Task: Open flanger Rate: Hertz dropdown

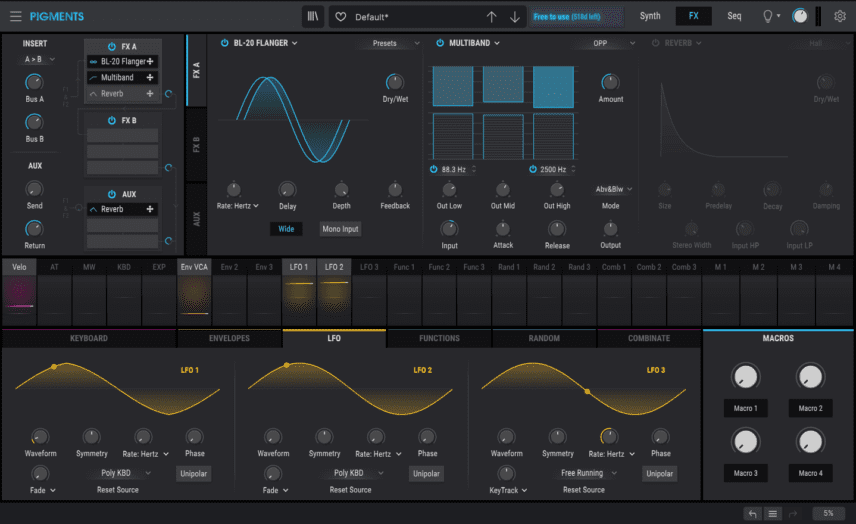Action: click(x=237, y=206)
